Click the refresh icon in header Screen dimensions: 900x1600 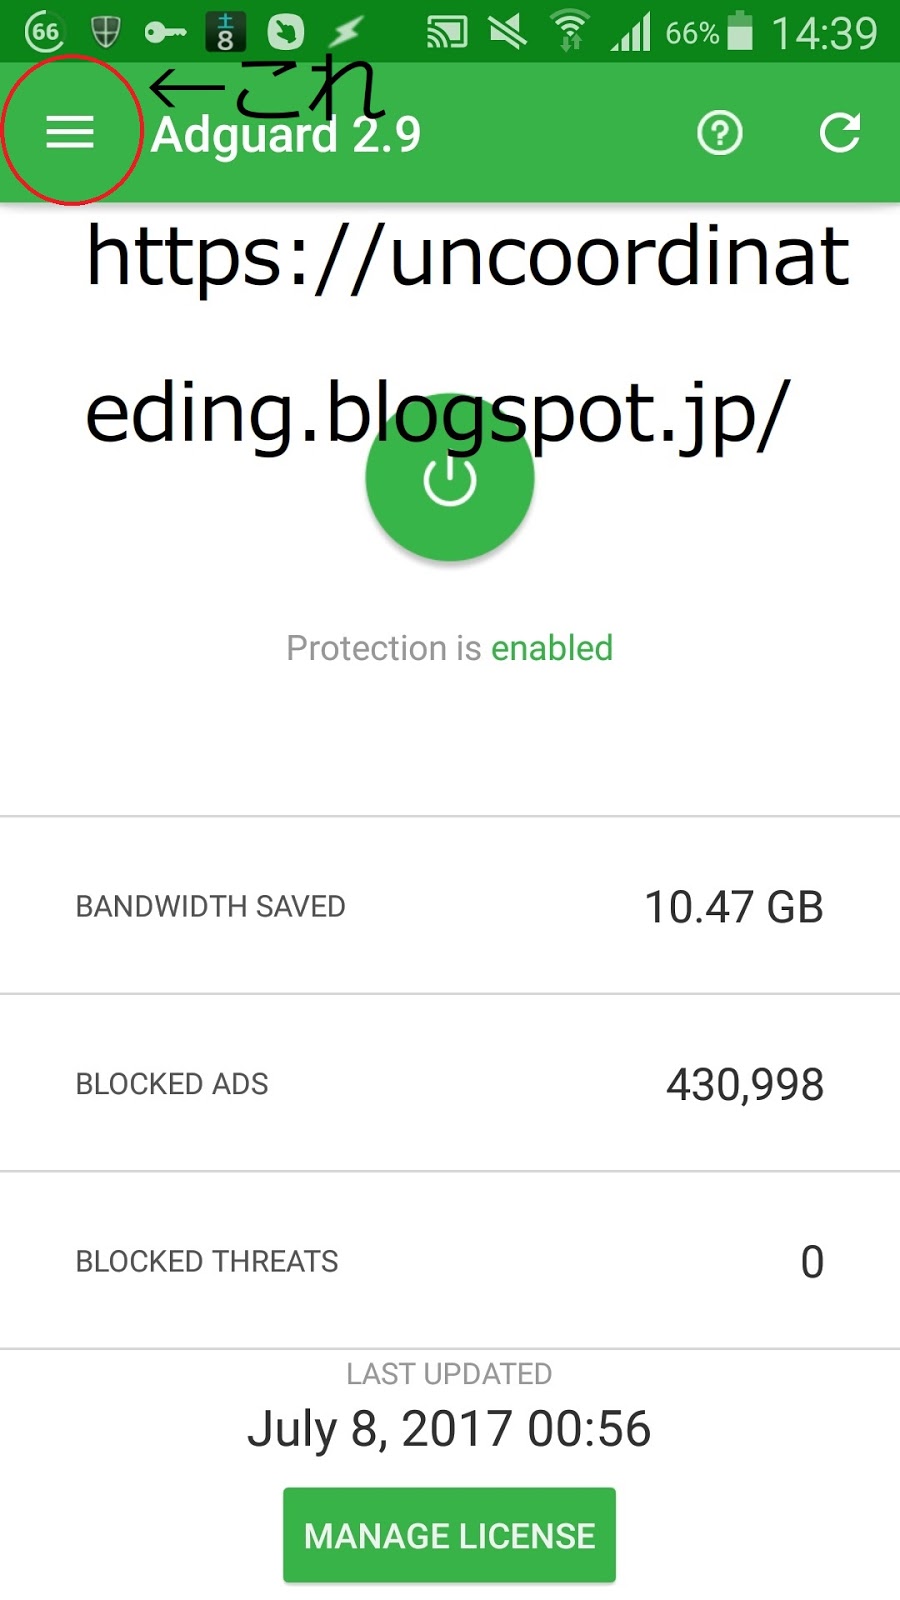click(839, 133)
